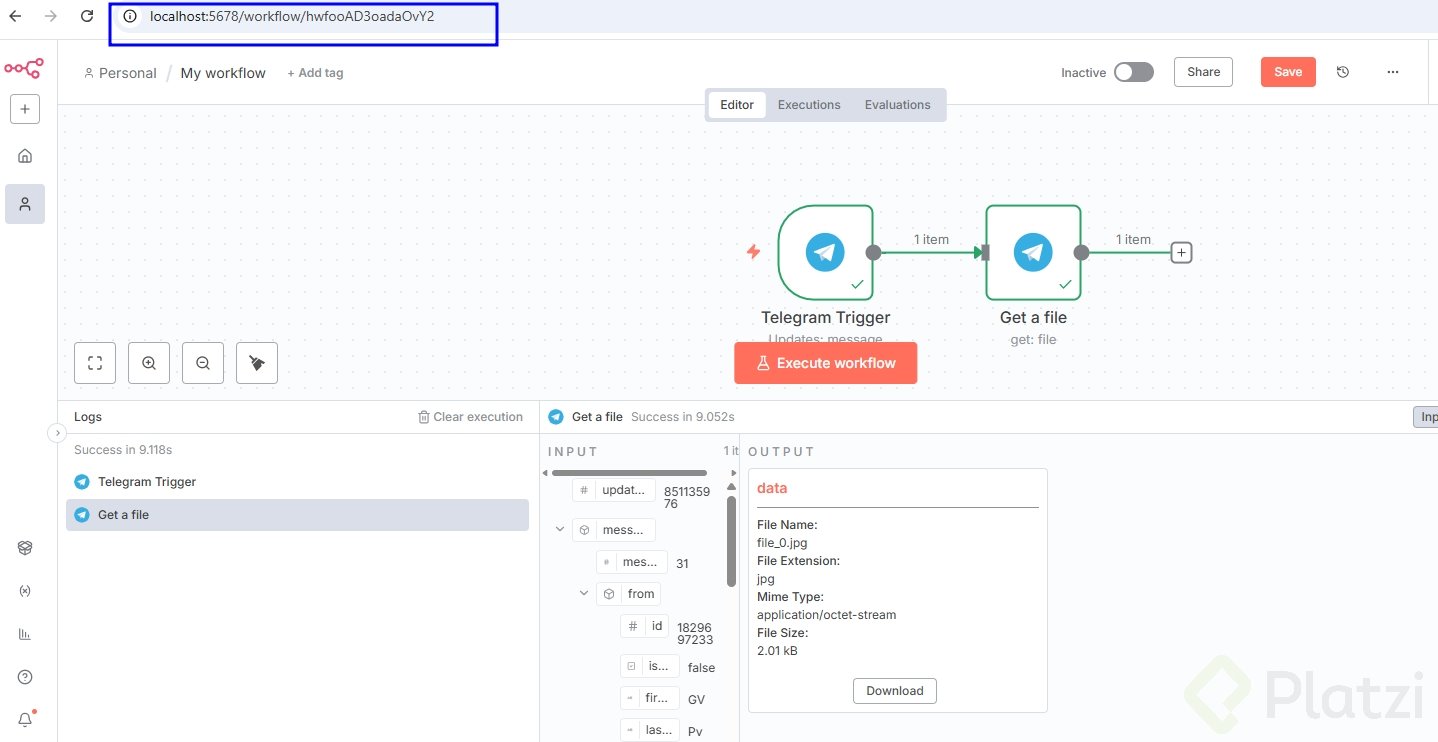1438x742 pixels.
Task: Click the 'Success in 9.052s' node status text
Action: coord(683,417)
